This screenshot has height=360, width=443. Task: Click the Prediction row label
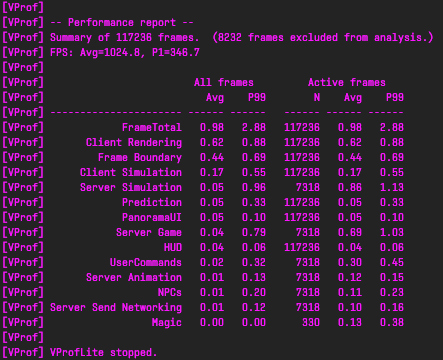152,202
